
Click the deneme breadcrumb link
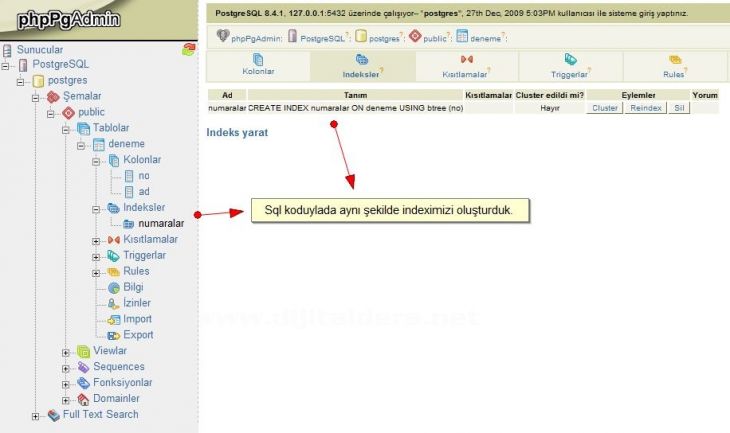[485, 39]
